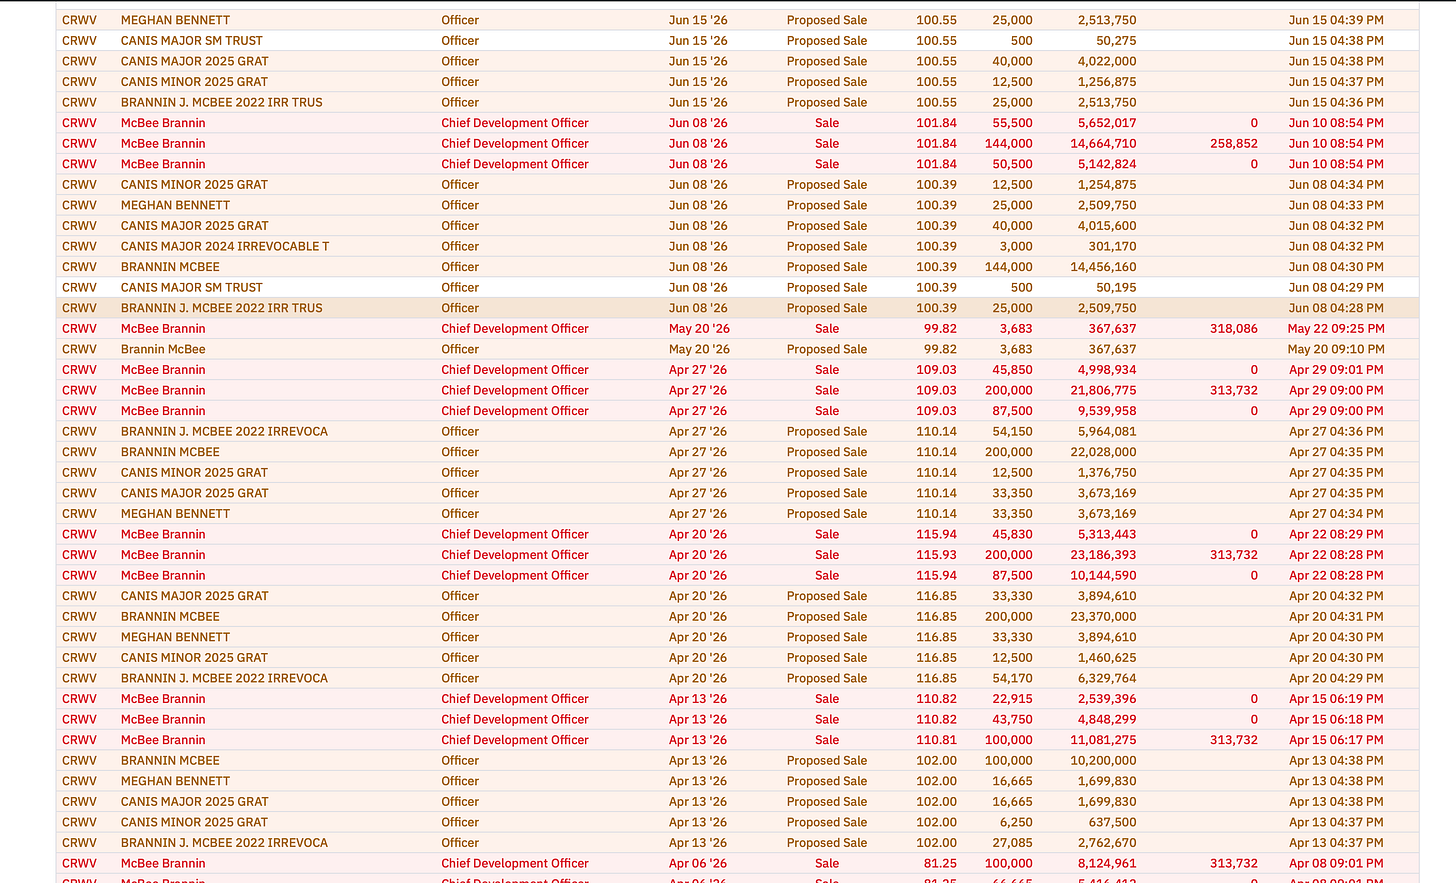Click the 4,998,934 sale value
The width and height of the screenshot is (1456, 883).
(1107, 370)
